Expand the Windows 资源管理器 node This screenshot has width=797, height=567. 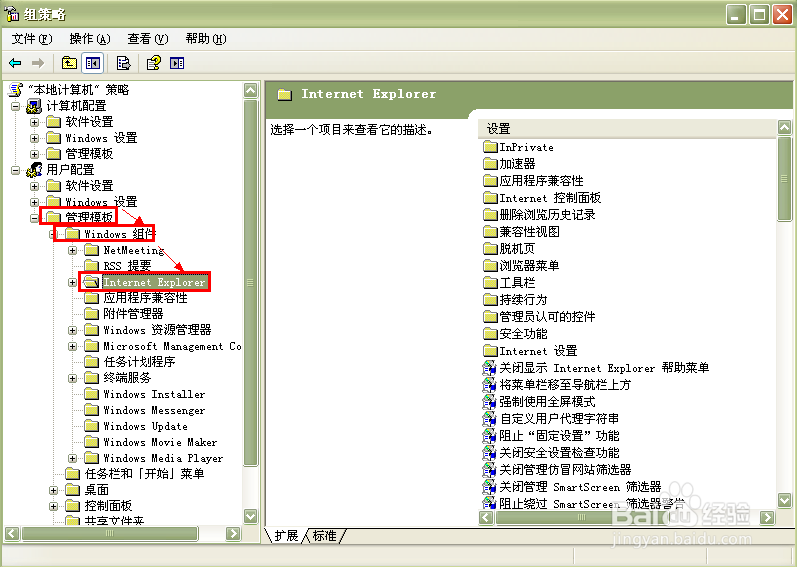point(73,330)
